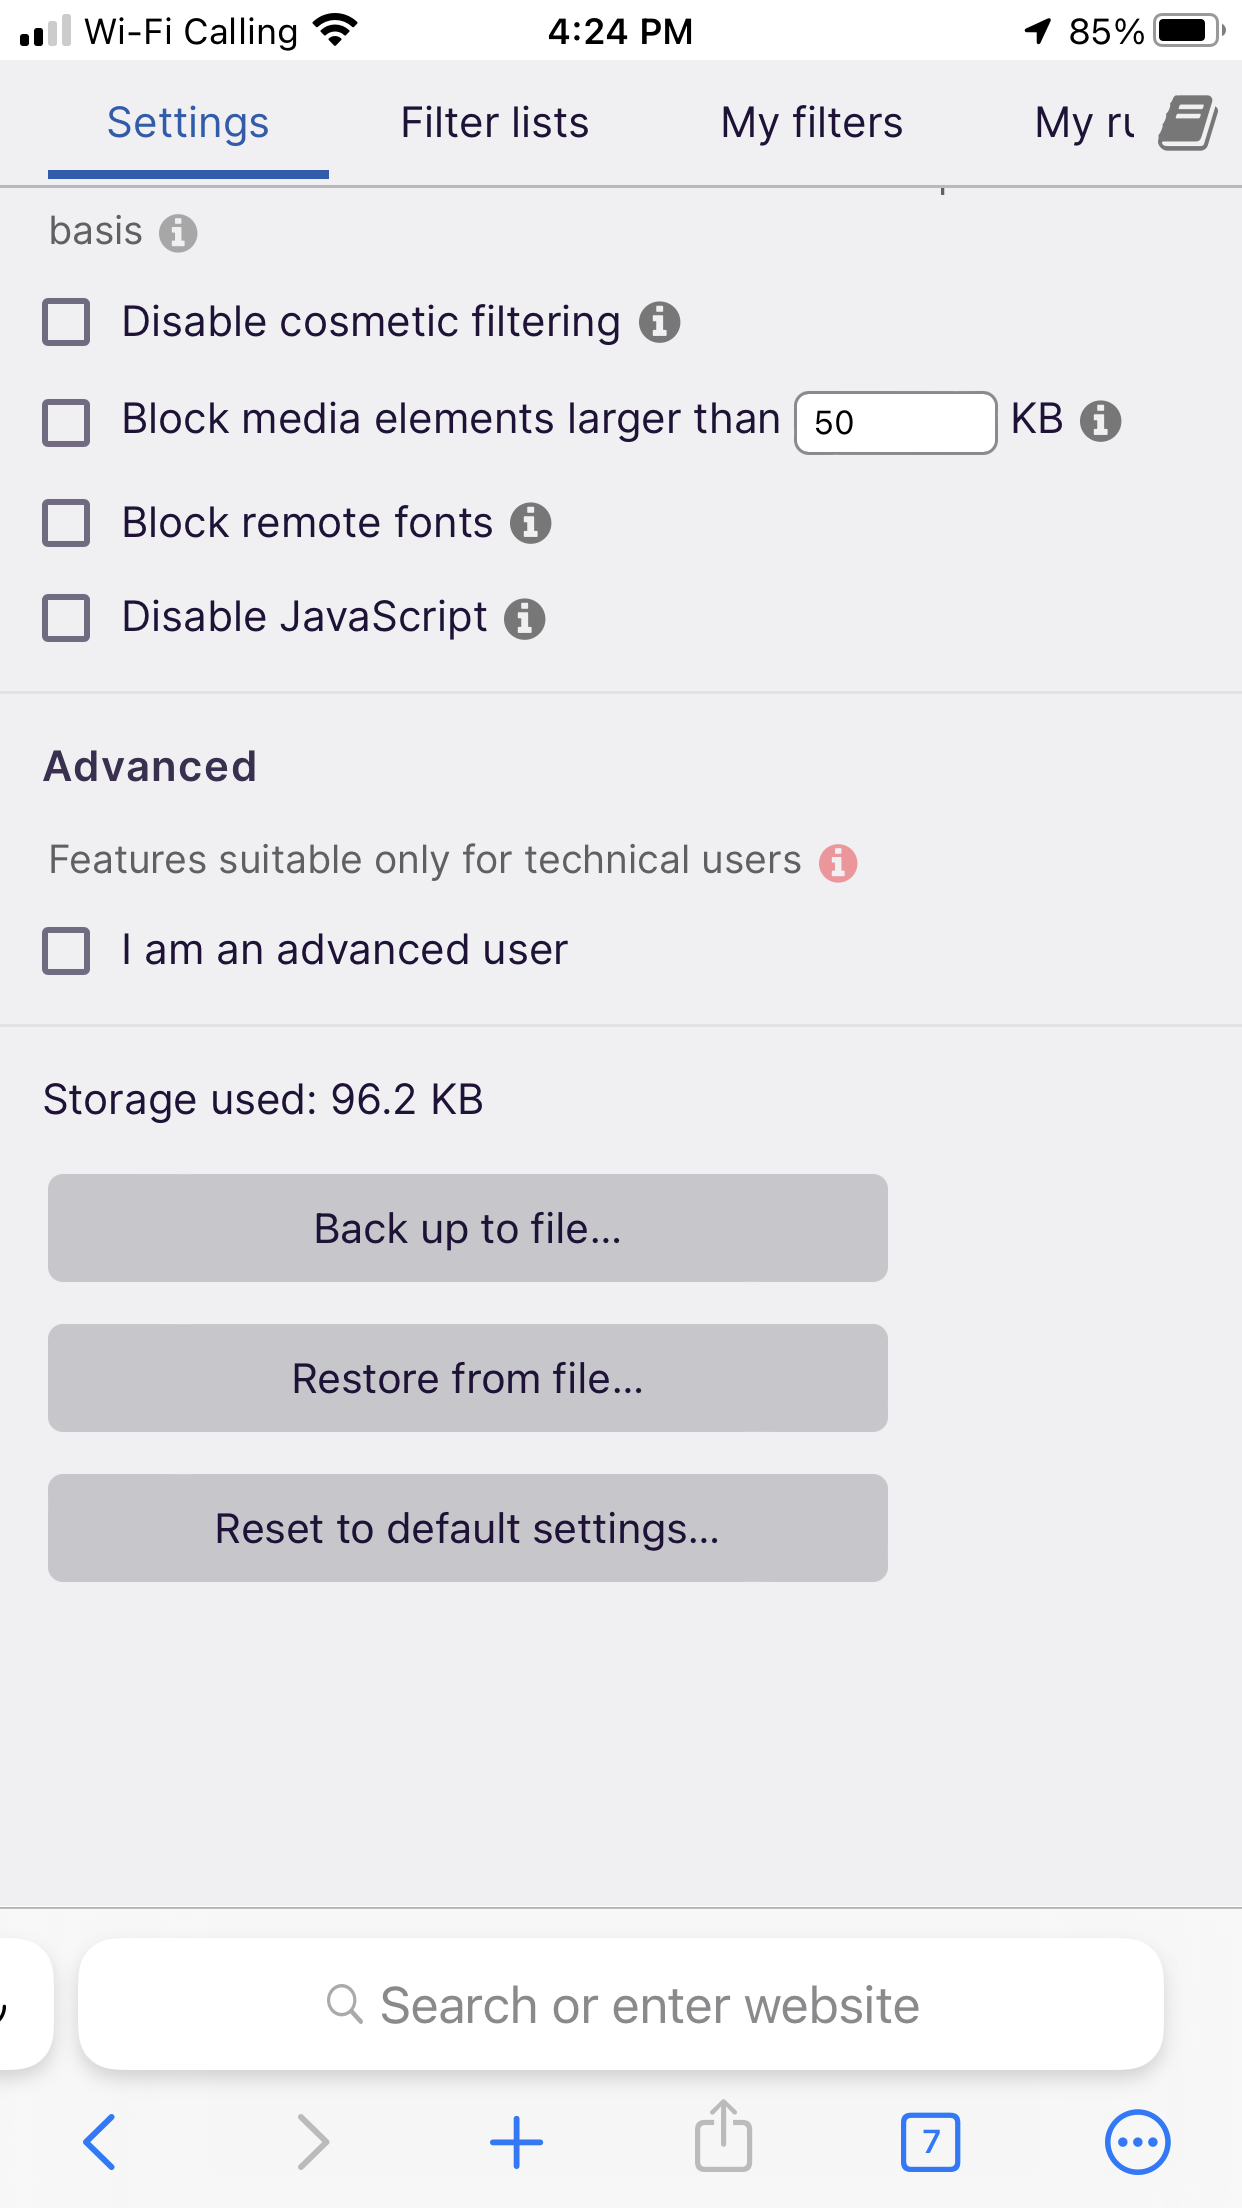
Task: Open the tab switcher showing 7 tabs
Action: click(930, 2142)
